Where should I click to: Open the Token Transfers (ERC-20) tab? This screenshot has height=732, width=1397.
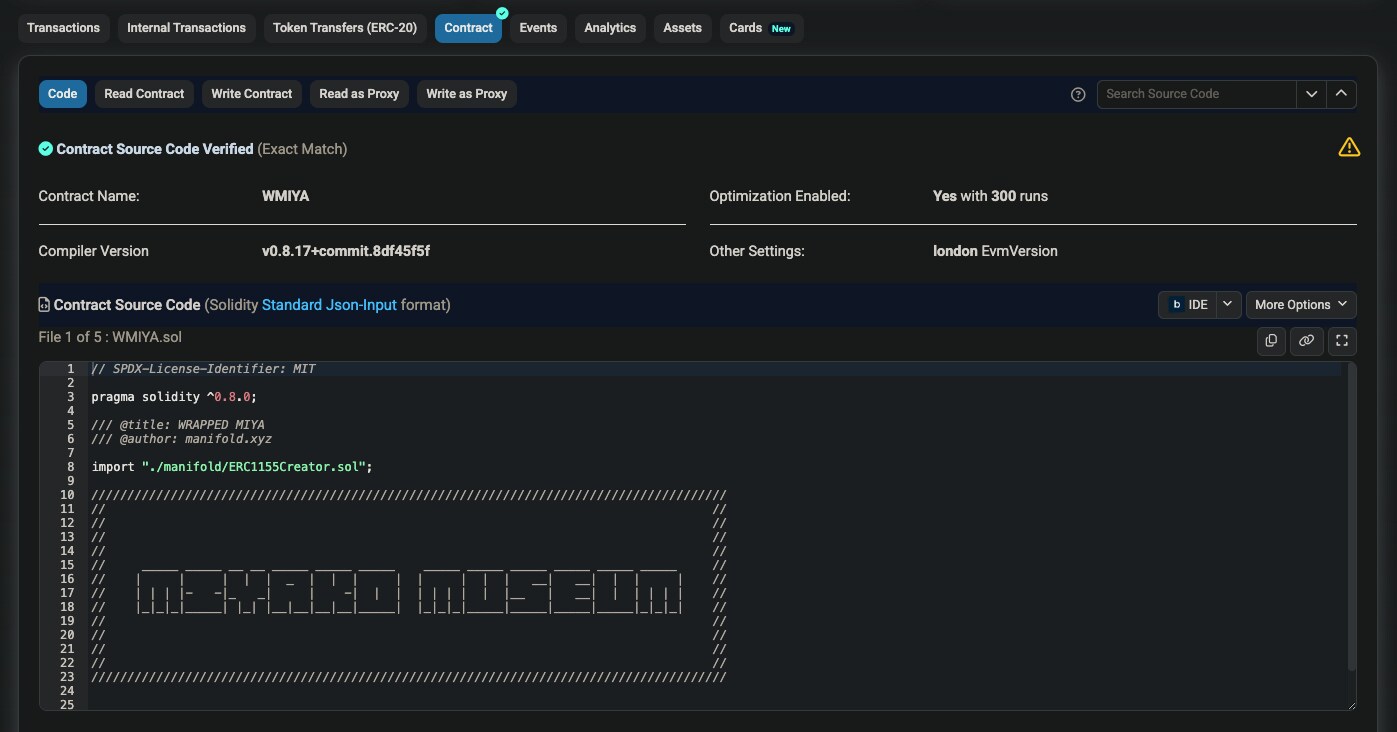point(345,28)
